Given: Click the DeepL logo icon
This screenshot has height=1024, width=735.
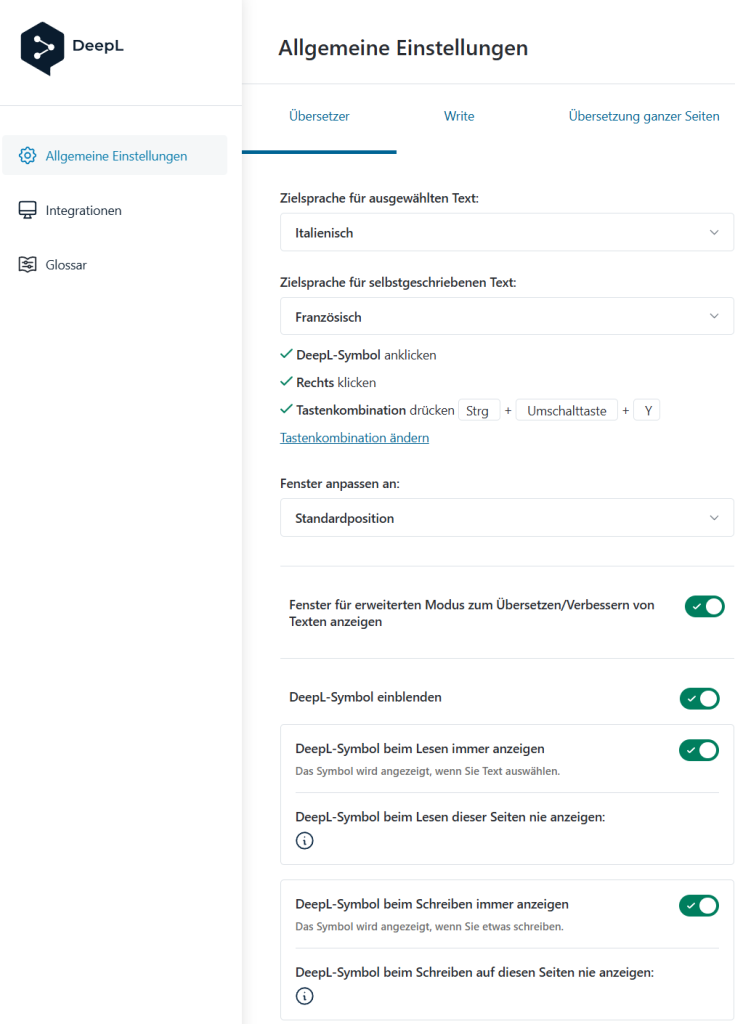Looking at the screenshot, I should (x=42, y=48).
